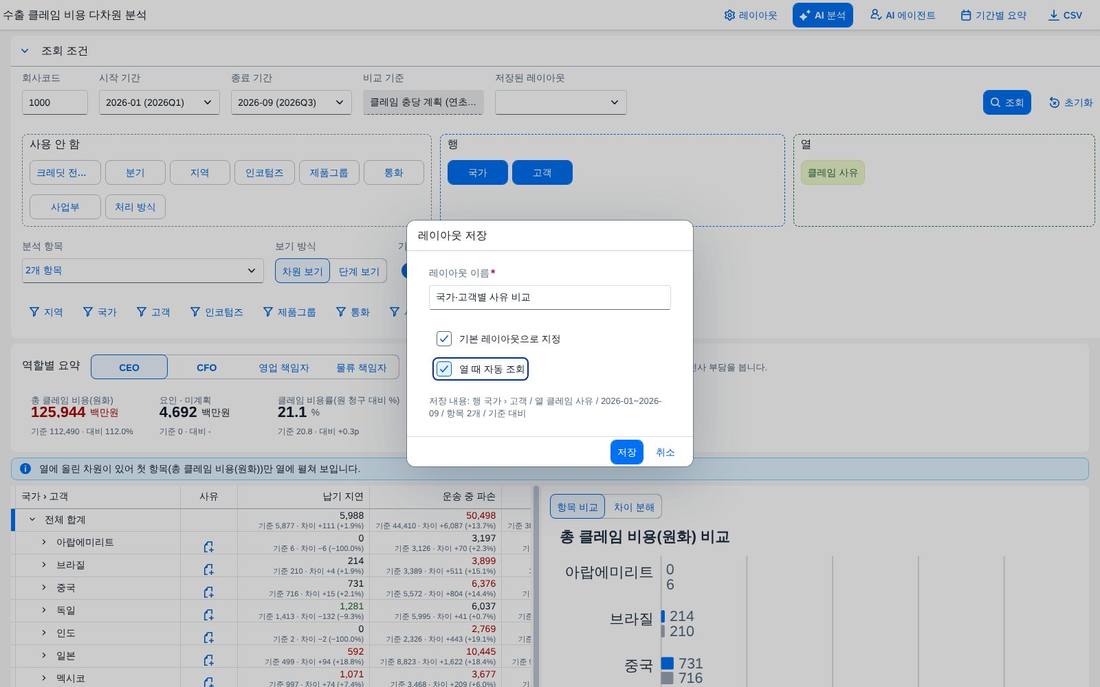Select the CEO role summary tab
This screenshot has height=687, width=1100.
(x=129, y=367)
